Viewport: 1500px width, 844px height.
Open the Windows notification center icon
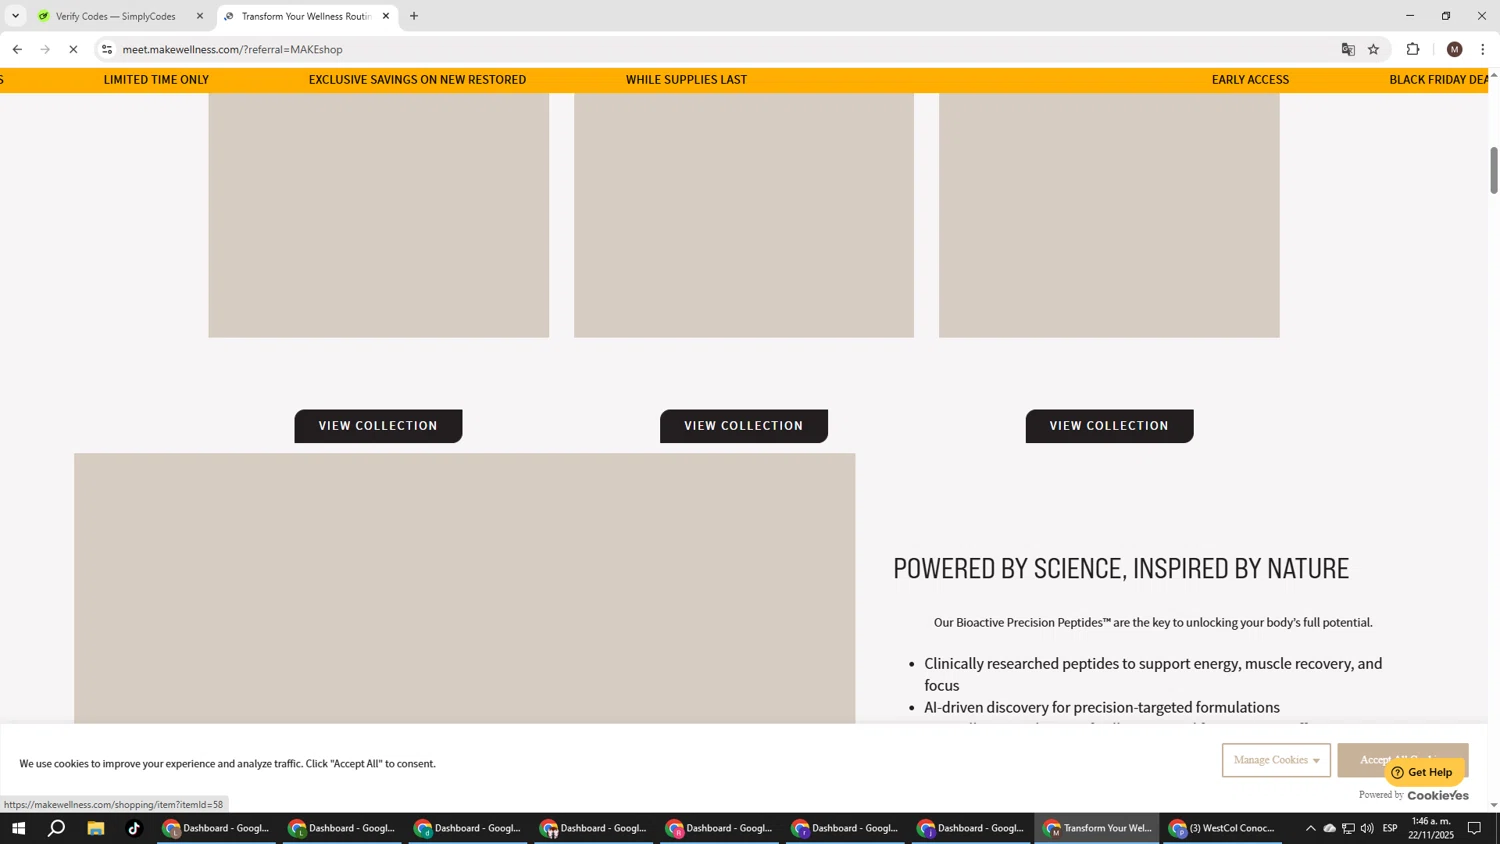tap(1474, 828)
